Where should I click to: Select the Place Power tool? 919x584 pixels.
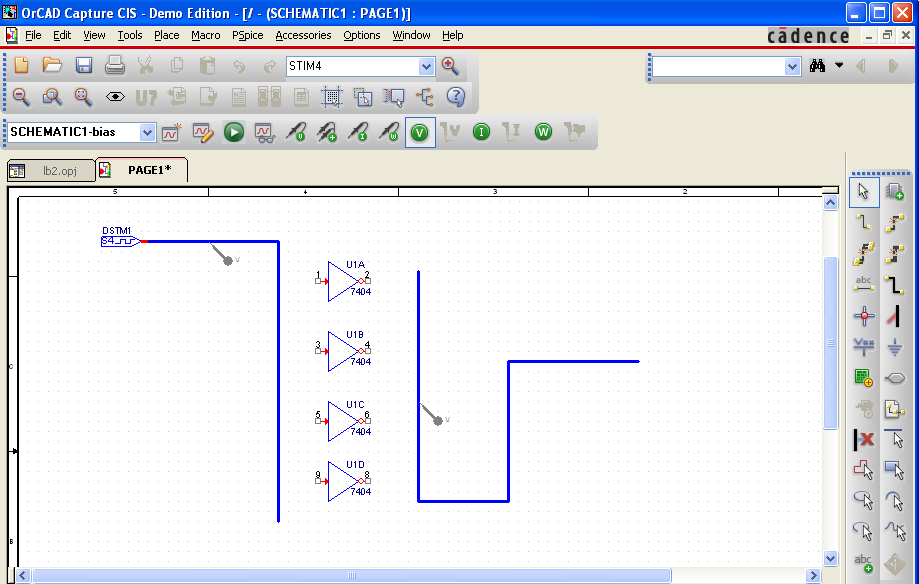pos(864,347)
